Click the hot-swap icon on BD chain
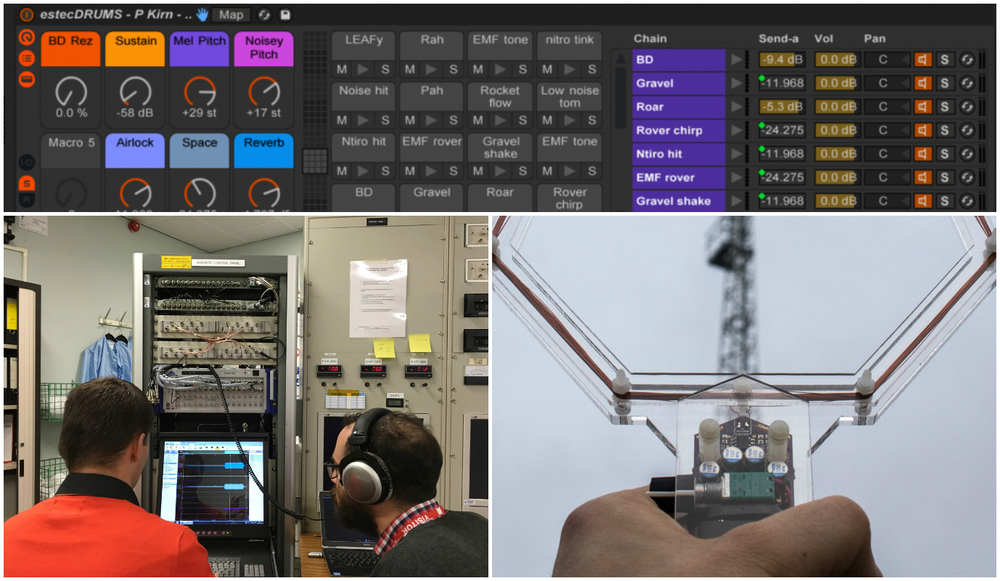Screen dimensions: 1000x581 (967, 59)
